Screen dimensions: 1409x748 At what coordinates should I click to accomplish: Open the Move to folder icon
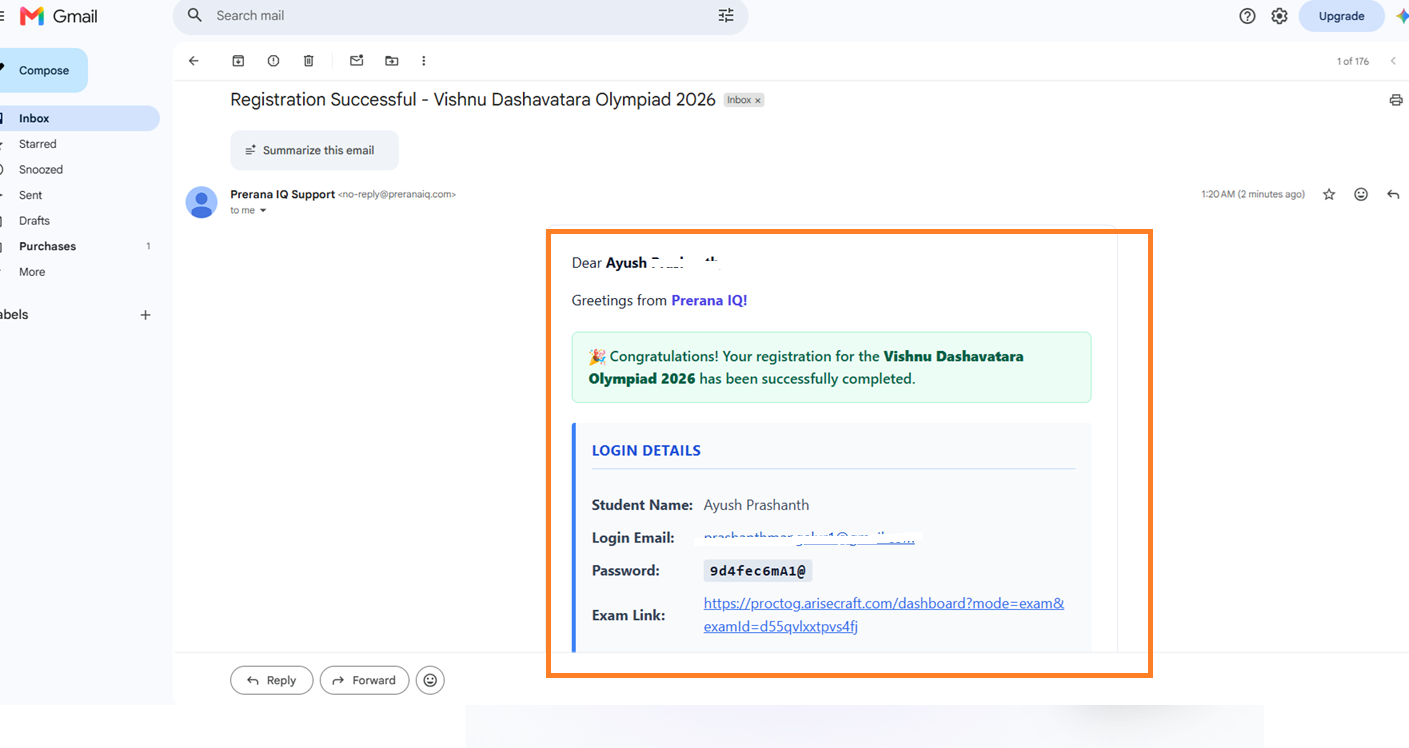tap(392, 61)
